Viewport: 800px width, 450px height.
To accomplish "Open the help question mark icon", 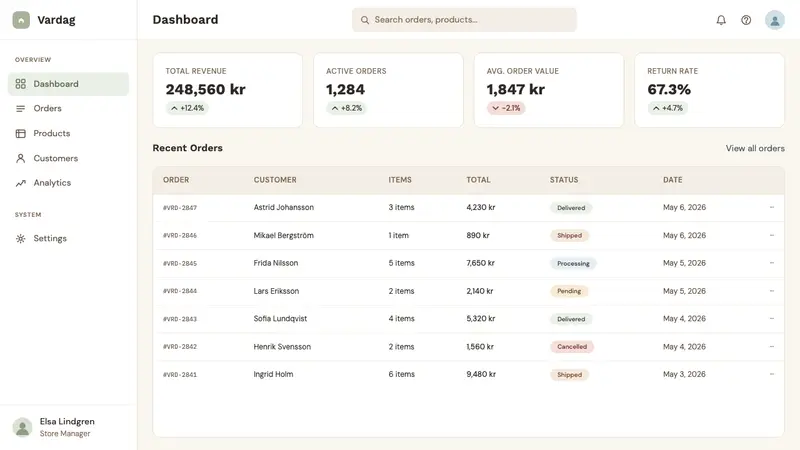I will [x=746, y=20].
